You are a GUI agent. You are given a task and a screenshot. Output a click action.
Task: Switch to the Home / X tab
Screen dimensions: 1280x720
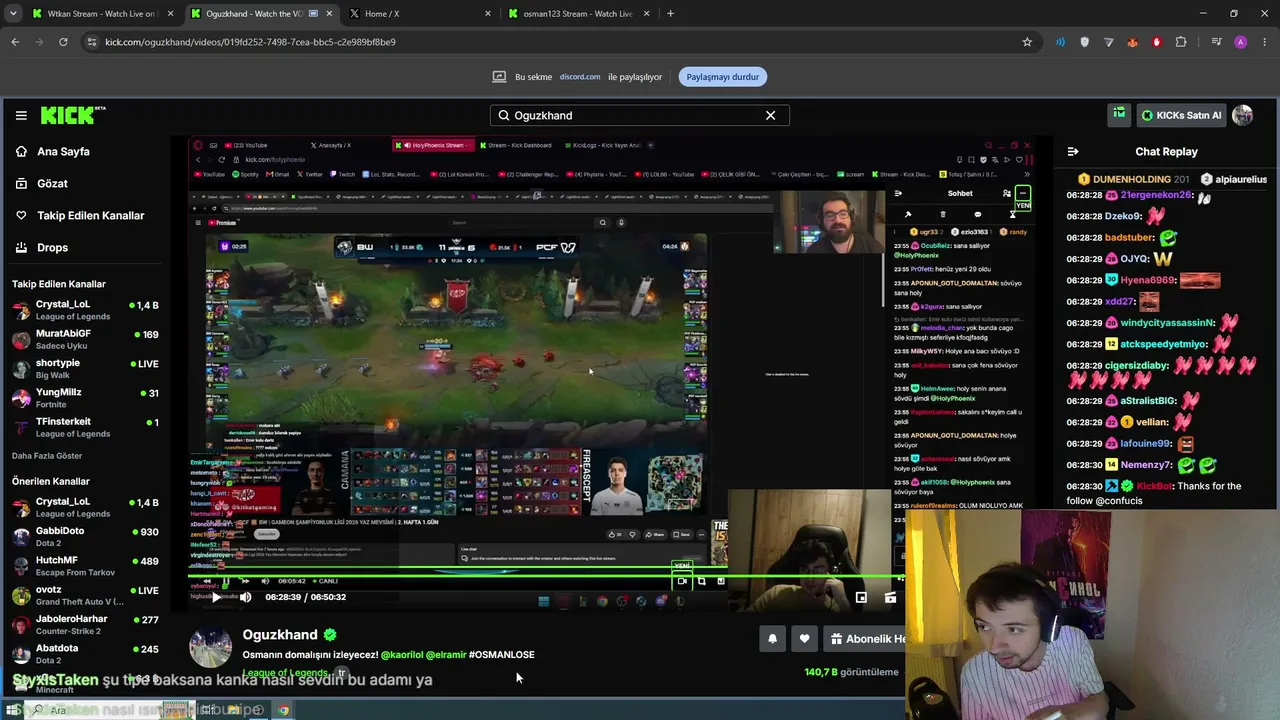pos(420,14)
